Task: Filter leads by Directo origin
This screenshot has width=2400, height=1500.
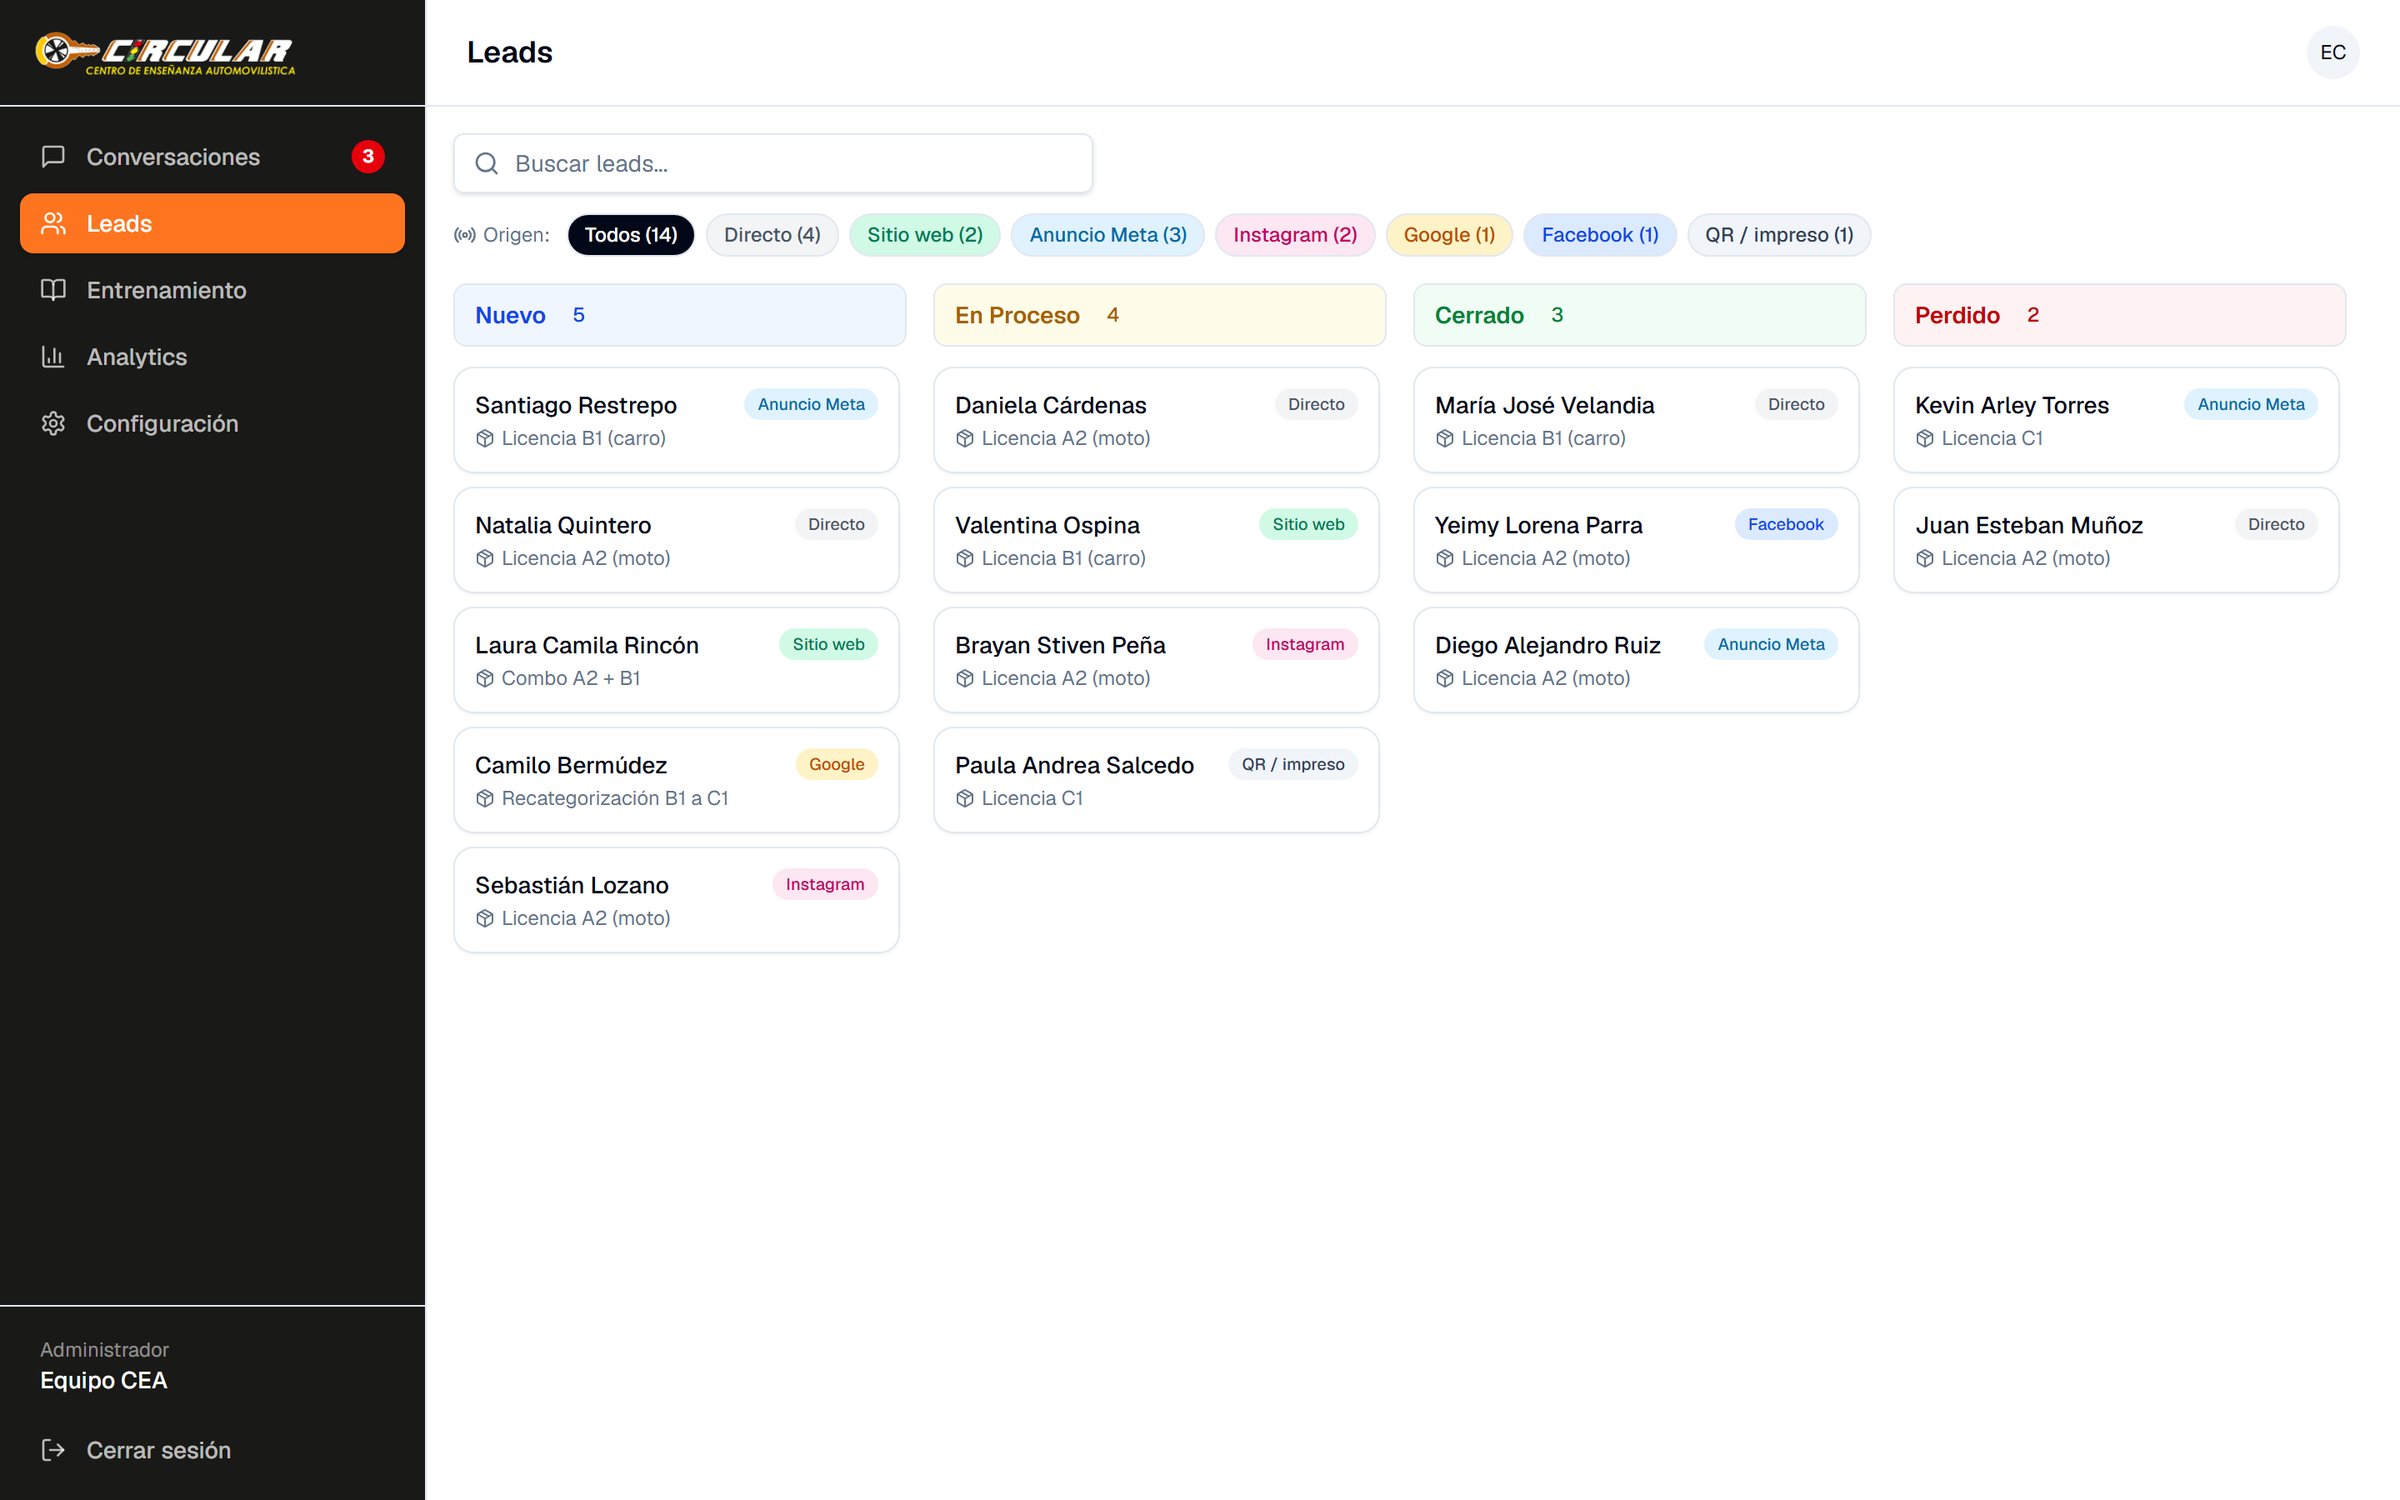Action: (x=772, y=235)
